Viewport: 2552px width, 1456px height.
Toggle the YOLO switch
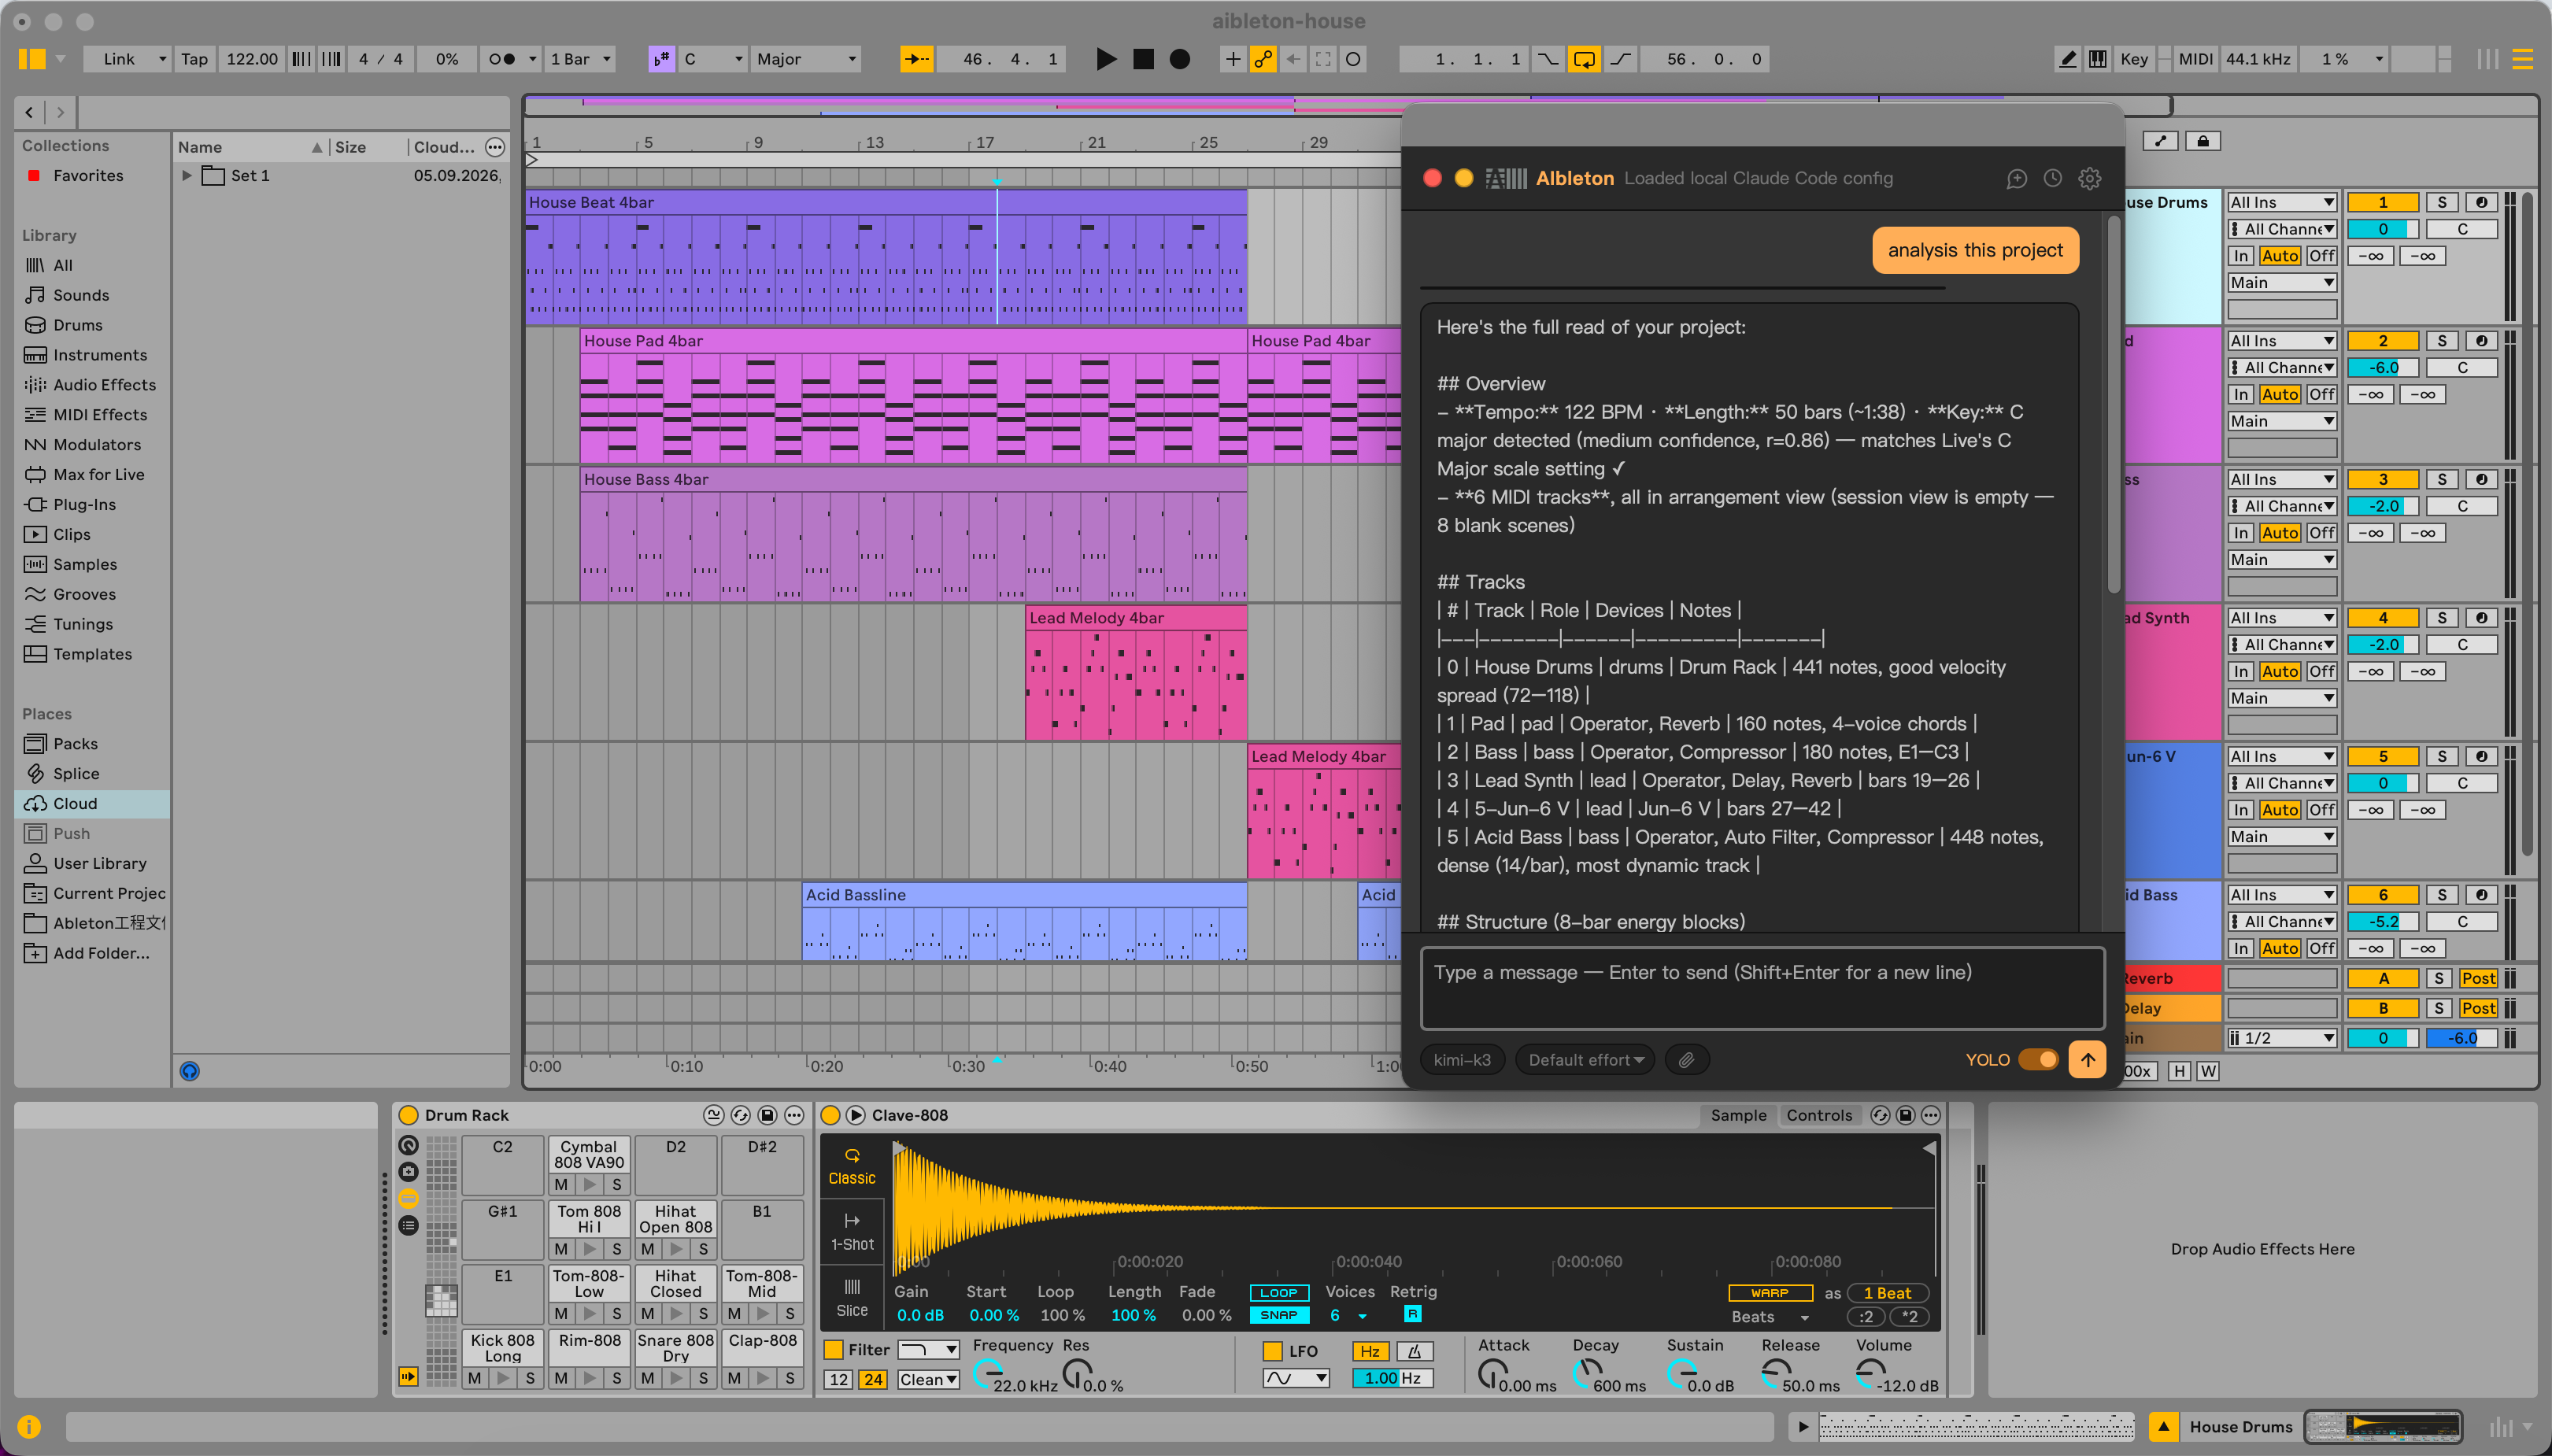point(2037,1060)
